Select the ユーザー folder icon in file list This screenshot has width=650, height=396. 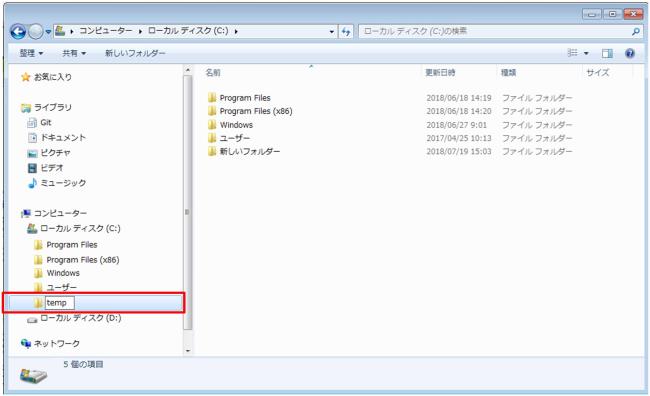point(212,138)
